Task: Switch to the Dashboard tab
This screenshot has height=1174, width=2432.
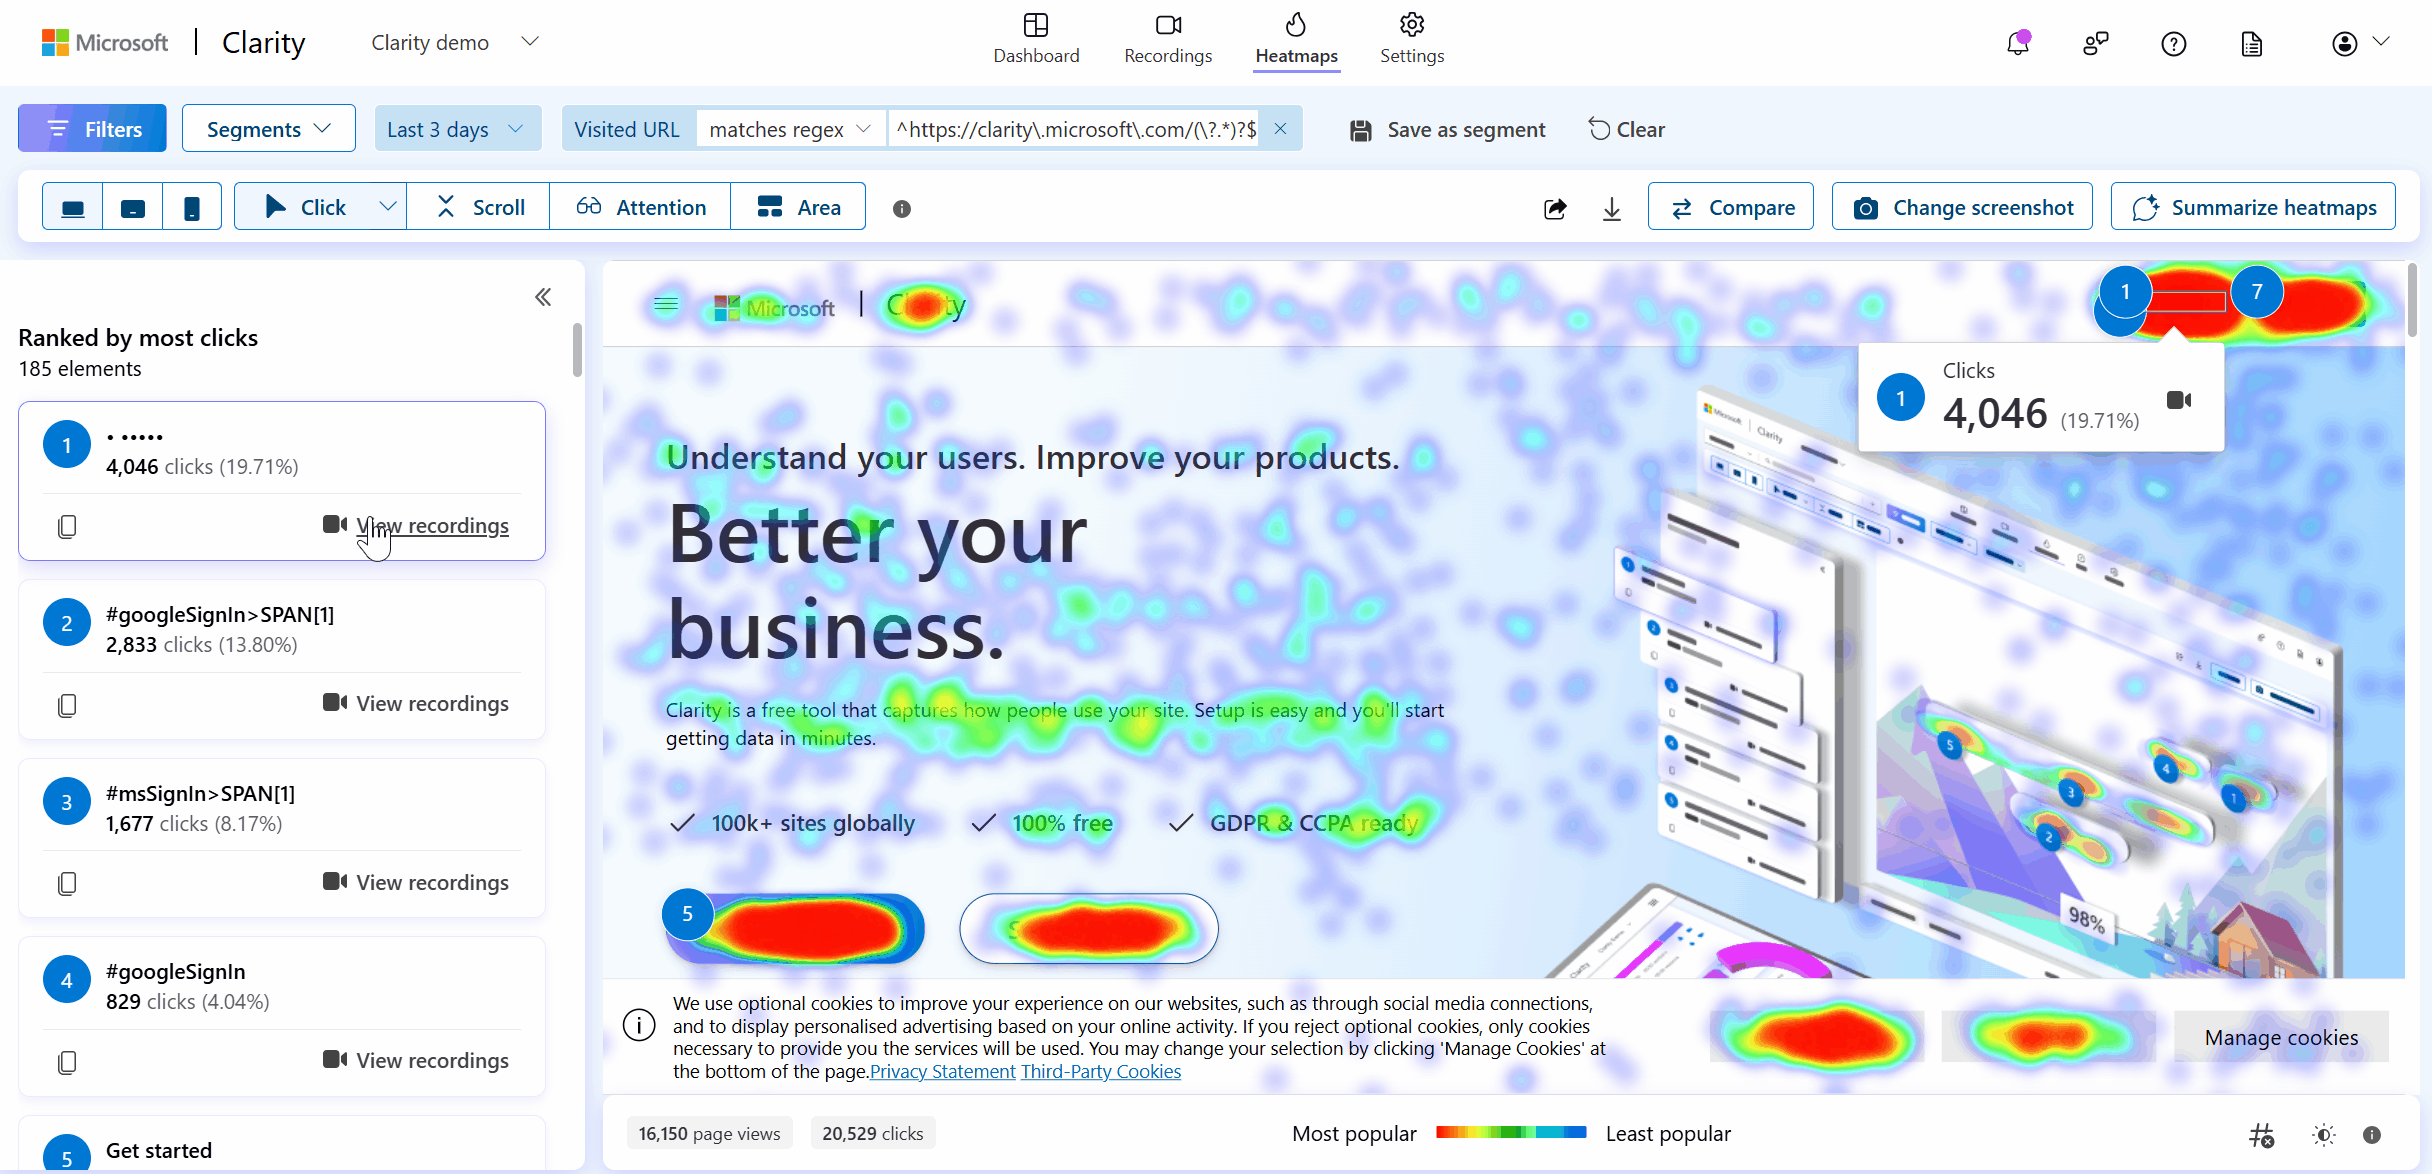Action: (1036, 42)
